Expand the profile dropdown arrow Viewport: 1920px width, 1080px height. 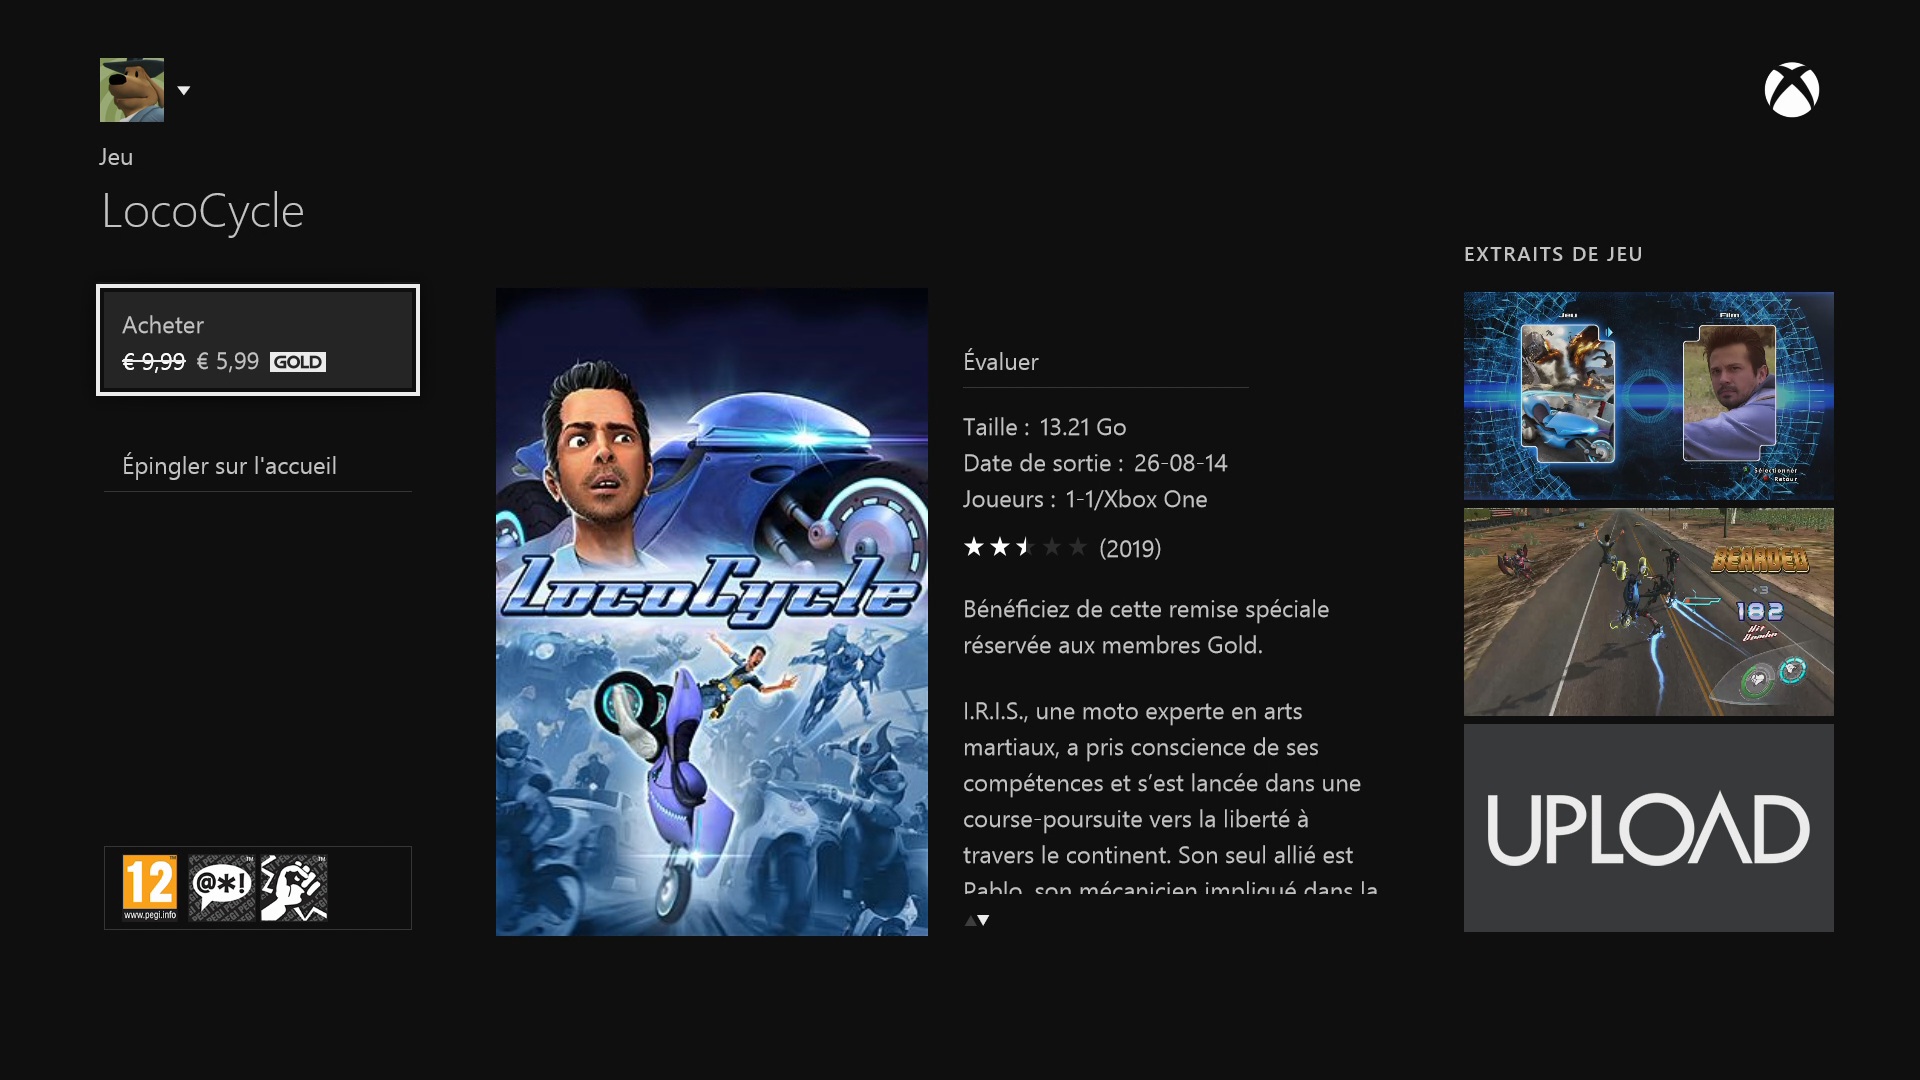pos(184,90)
